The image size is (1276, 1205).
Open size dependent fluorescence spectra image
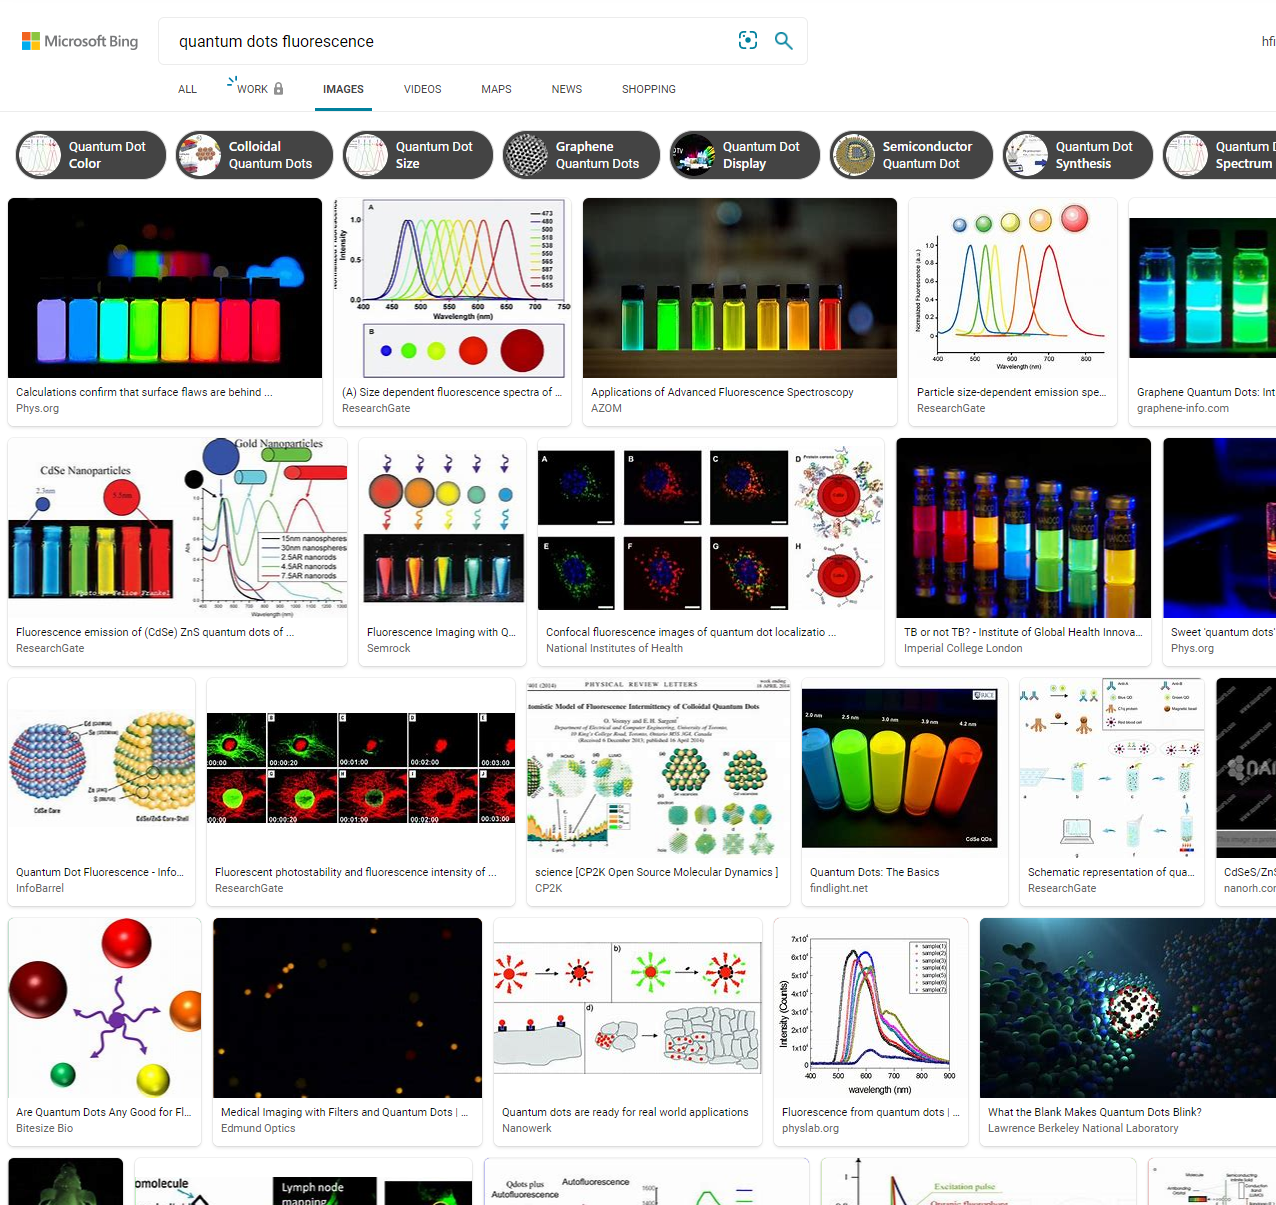click(454, 288)
